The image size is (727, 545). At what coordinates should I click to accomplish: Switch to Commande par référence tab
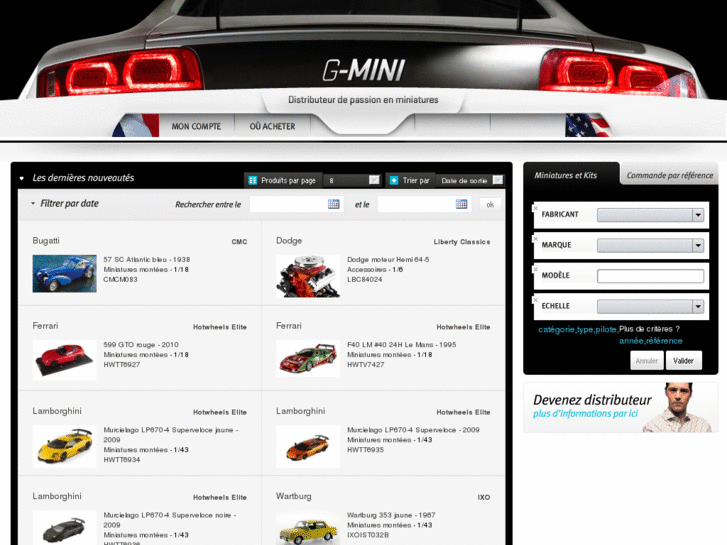pyautogui.click(x=670, y=175)
